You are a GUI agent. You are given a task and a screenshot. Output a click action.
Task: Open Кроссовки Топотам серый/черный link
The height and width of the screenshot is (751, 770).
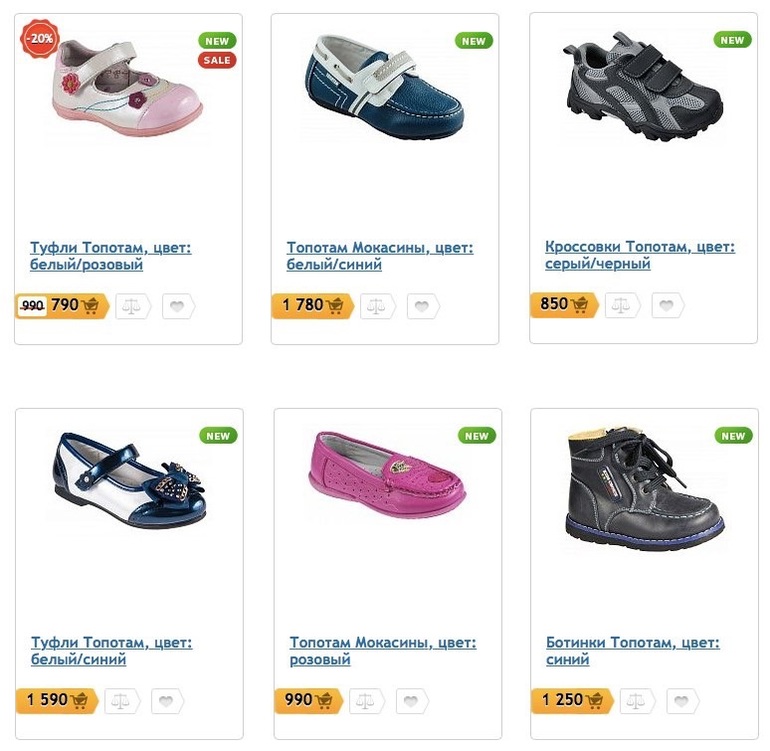pos(640,255)
